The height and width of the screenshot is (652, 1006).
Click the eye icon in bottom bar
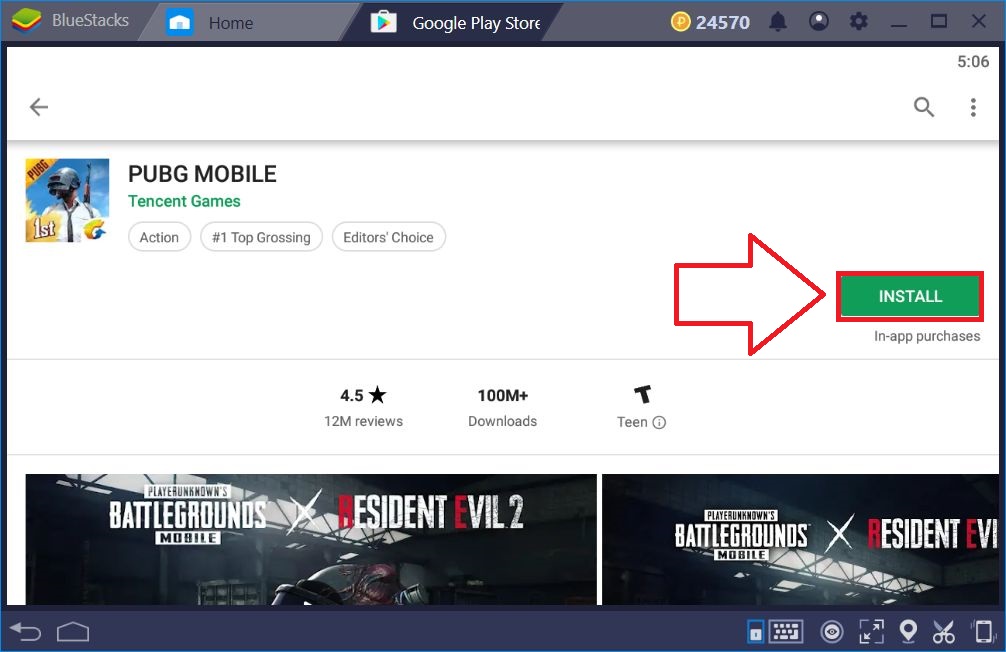coord(831,632)
